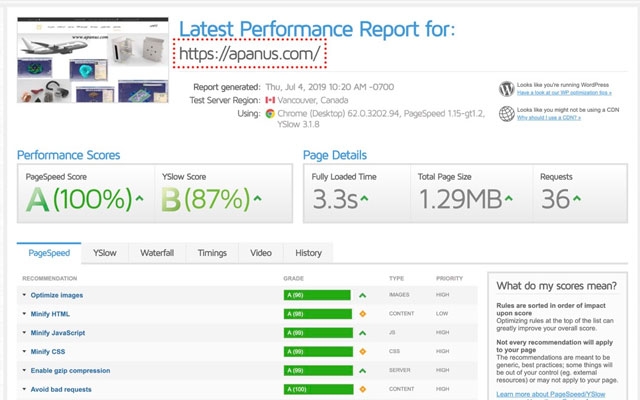
Task: Click the A (99) bar in Minify CSS row
Action: (318, 351)
